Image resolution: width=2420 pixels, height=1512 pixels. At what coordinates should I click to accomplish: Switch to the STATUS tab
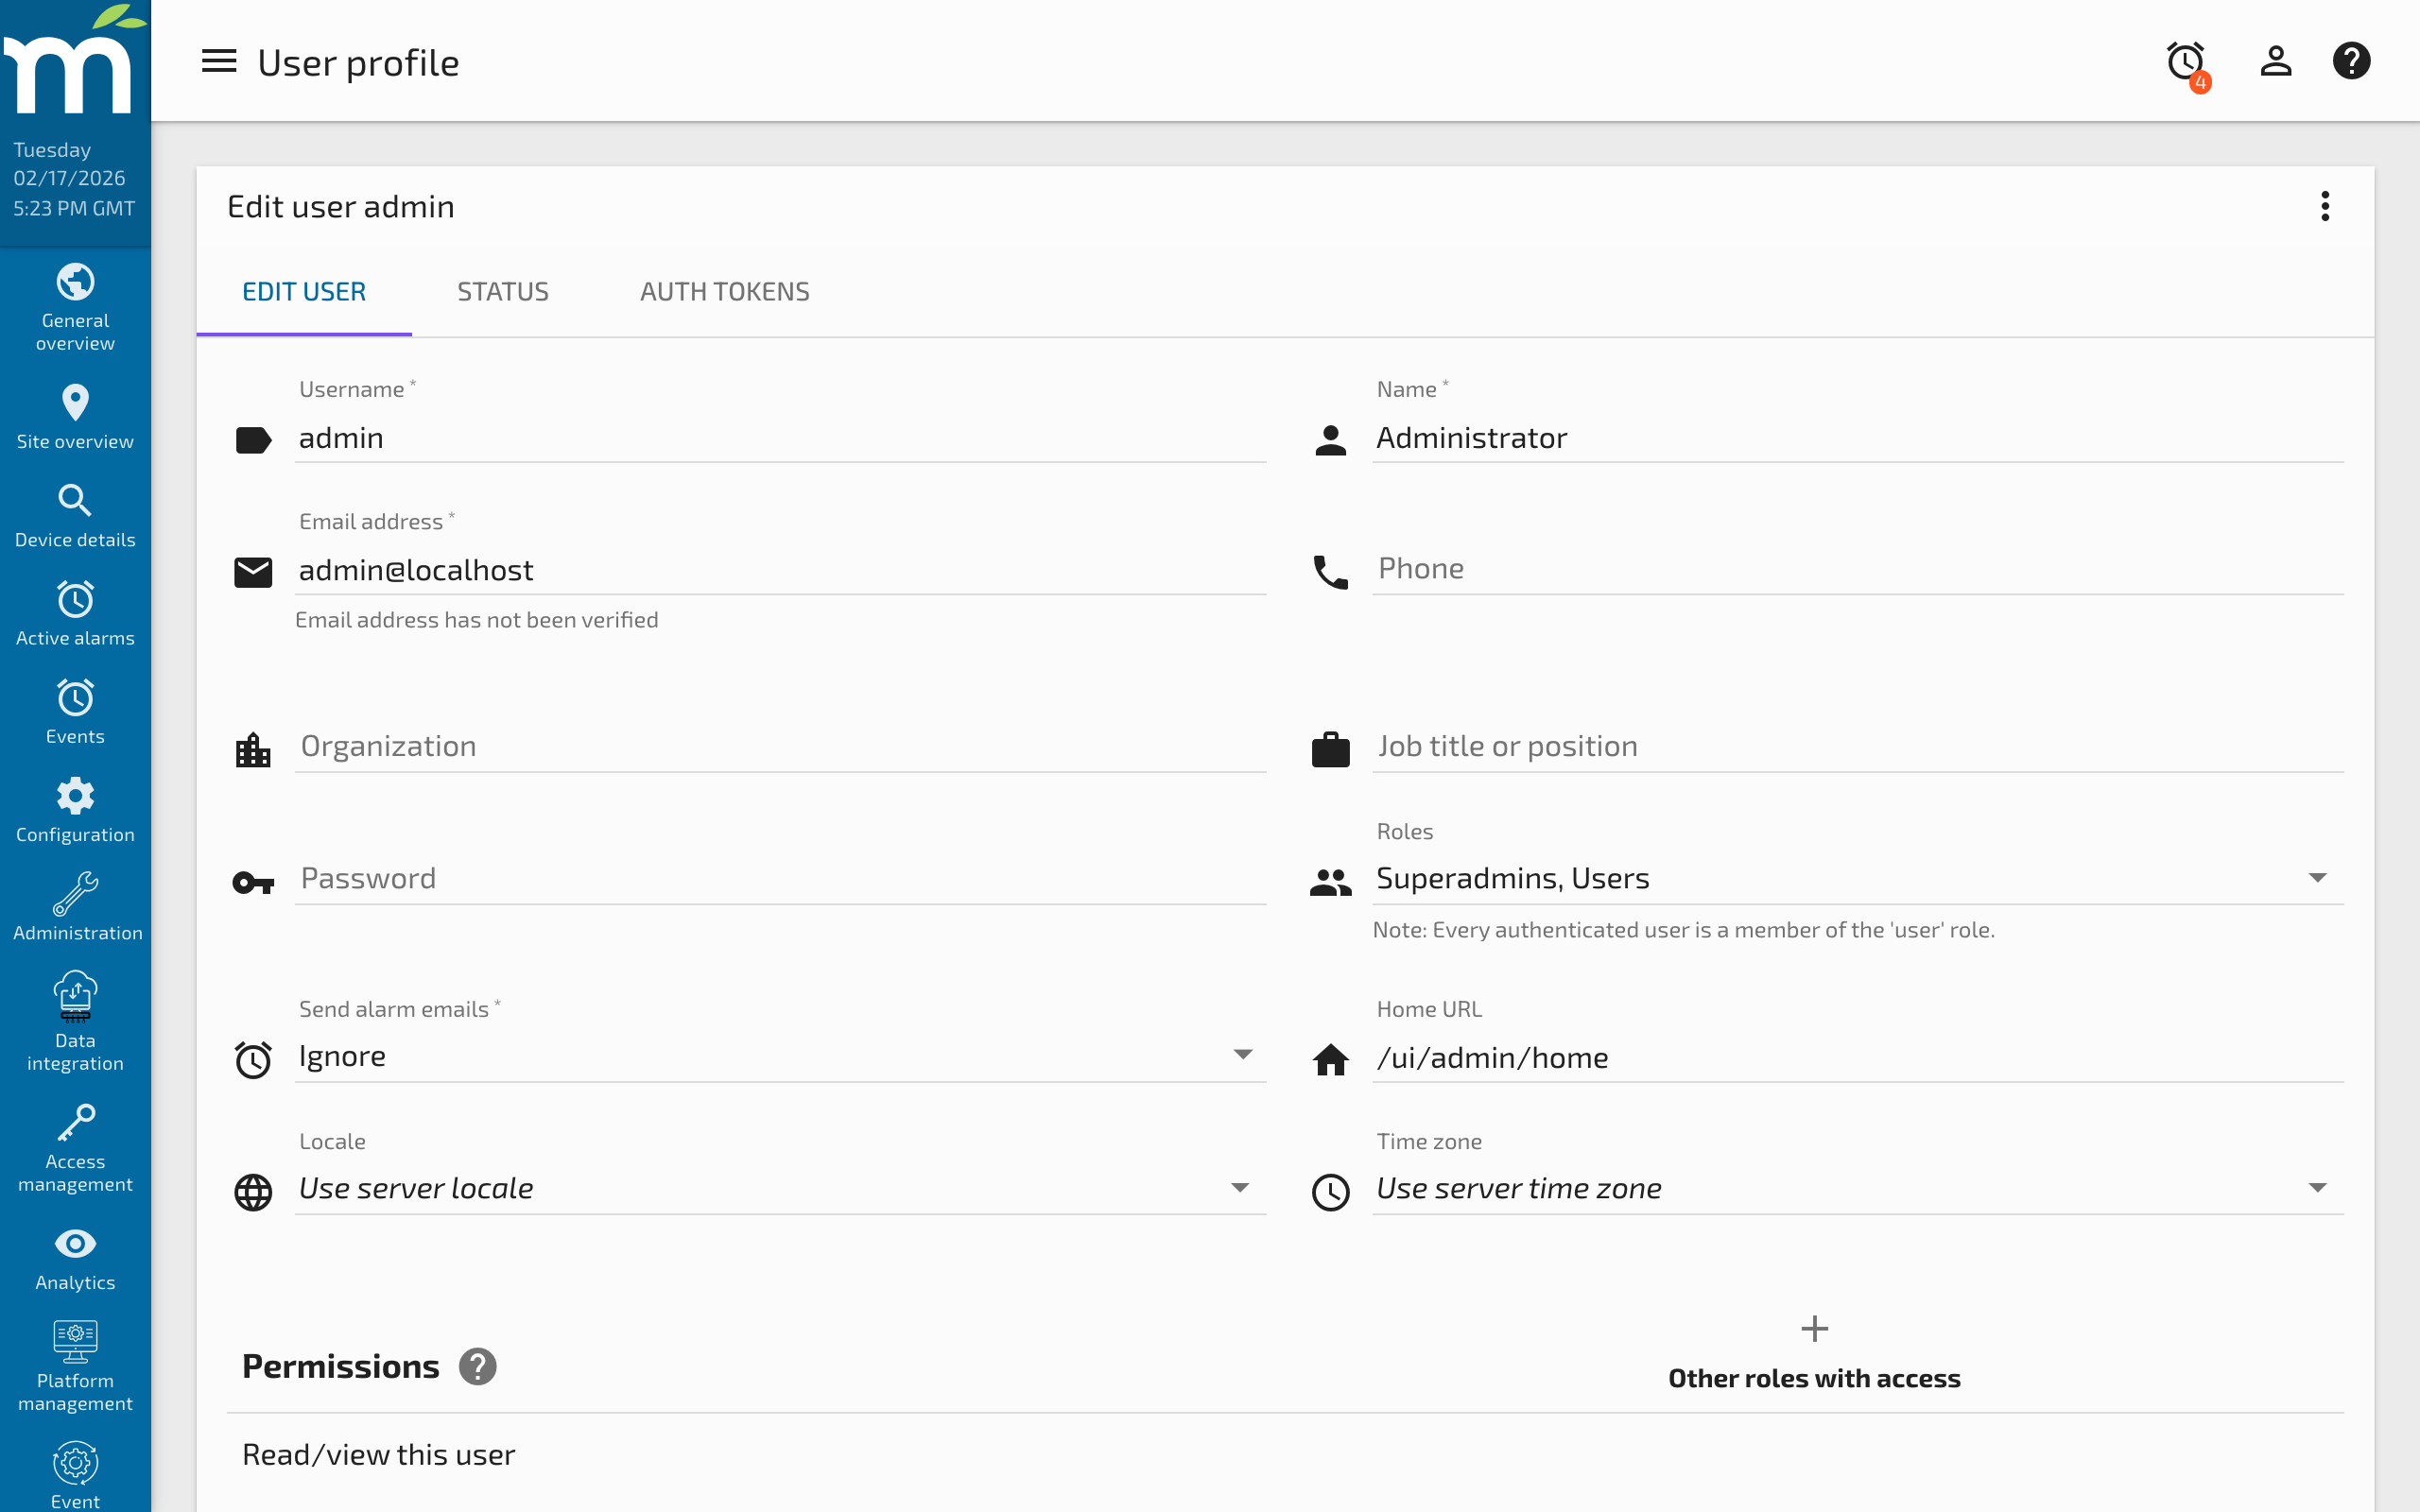tap(503, 291)
